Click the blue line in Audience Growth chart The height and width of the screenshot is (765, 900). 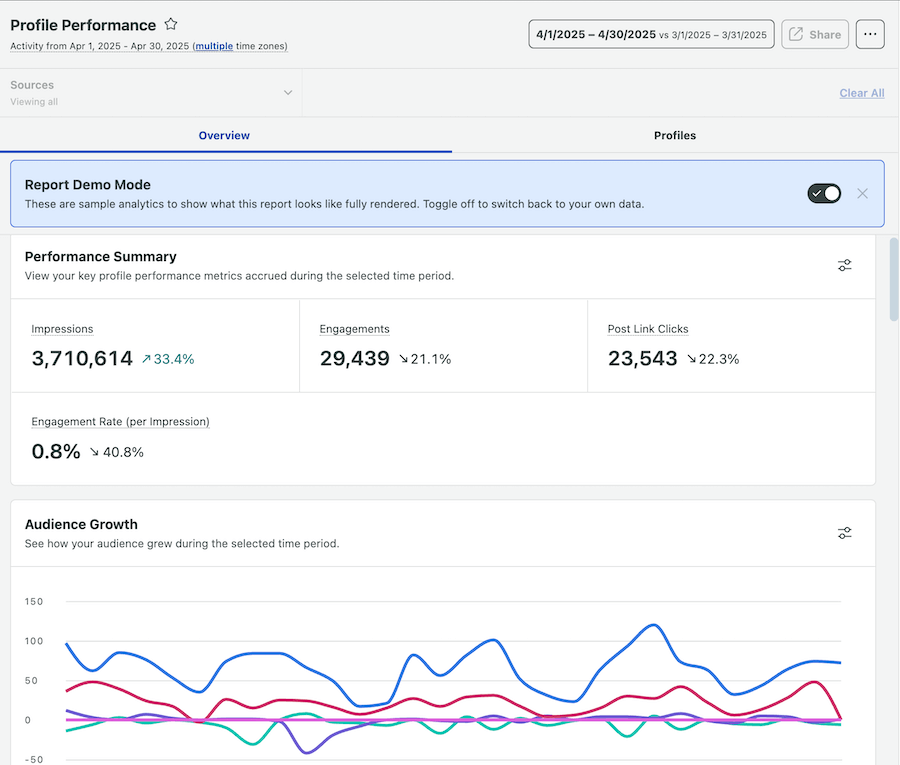[652, 626]
